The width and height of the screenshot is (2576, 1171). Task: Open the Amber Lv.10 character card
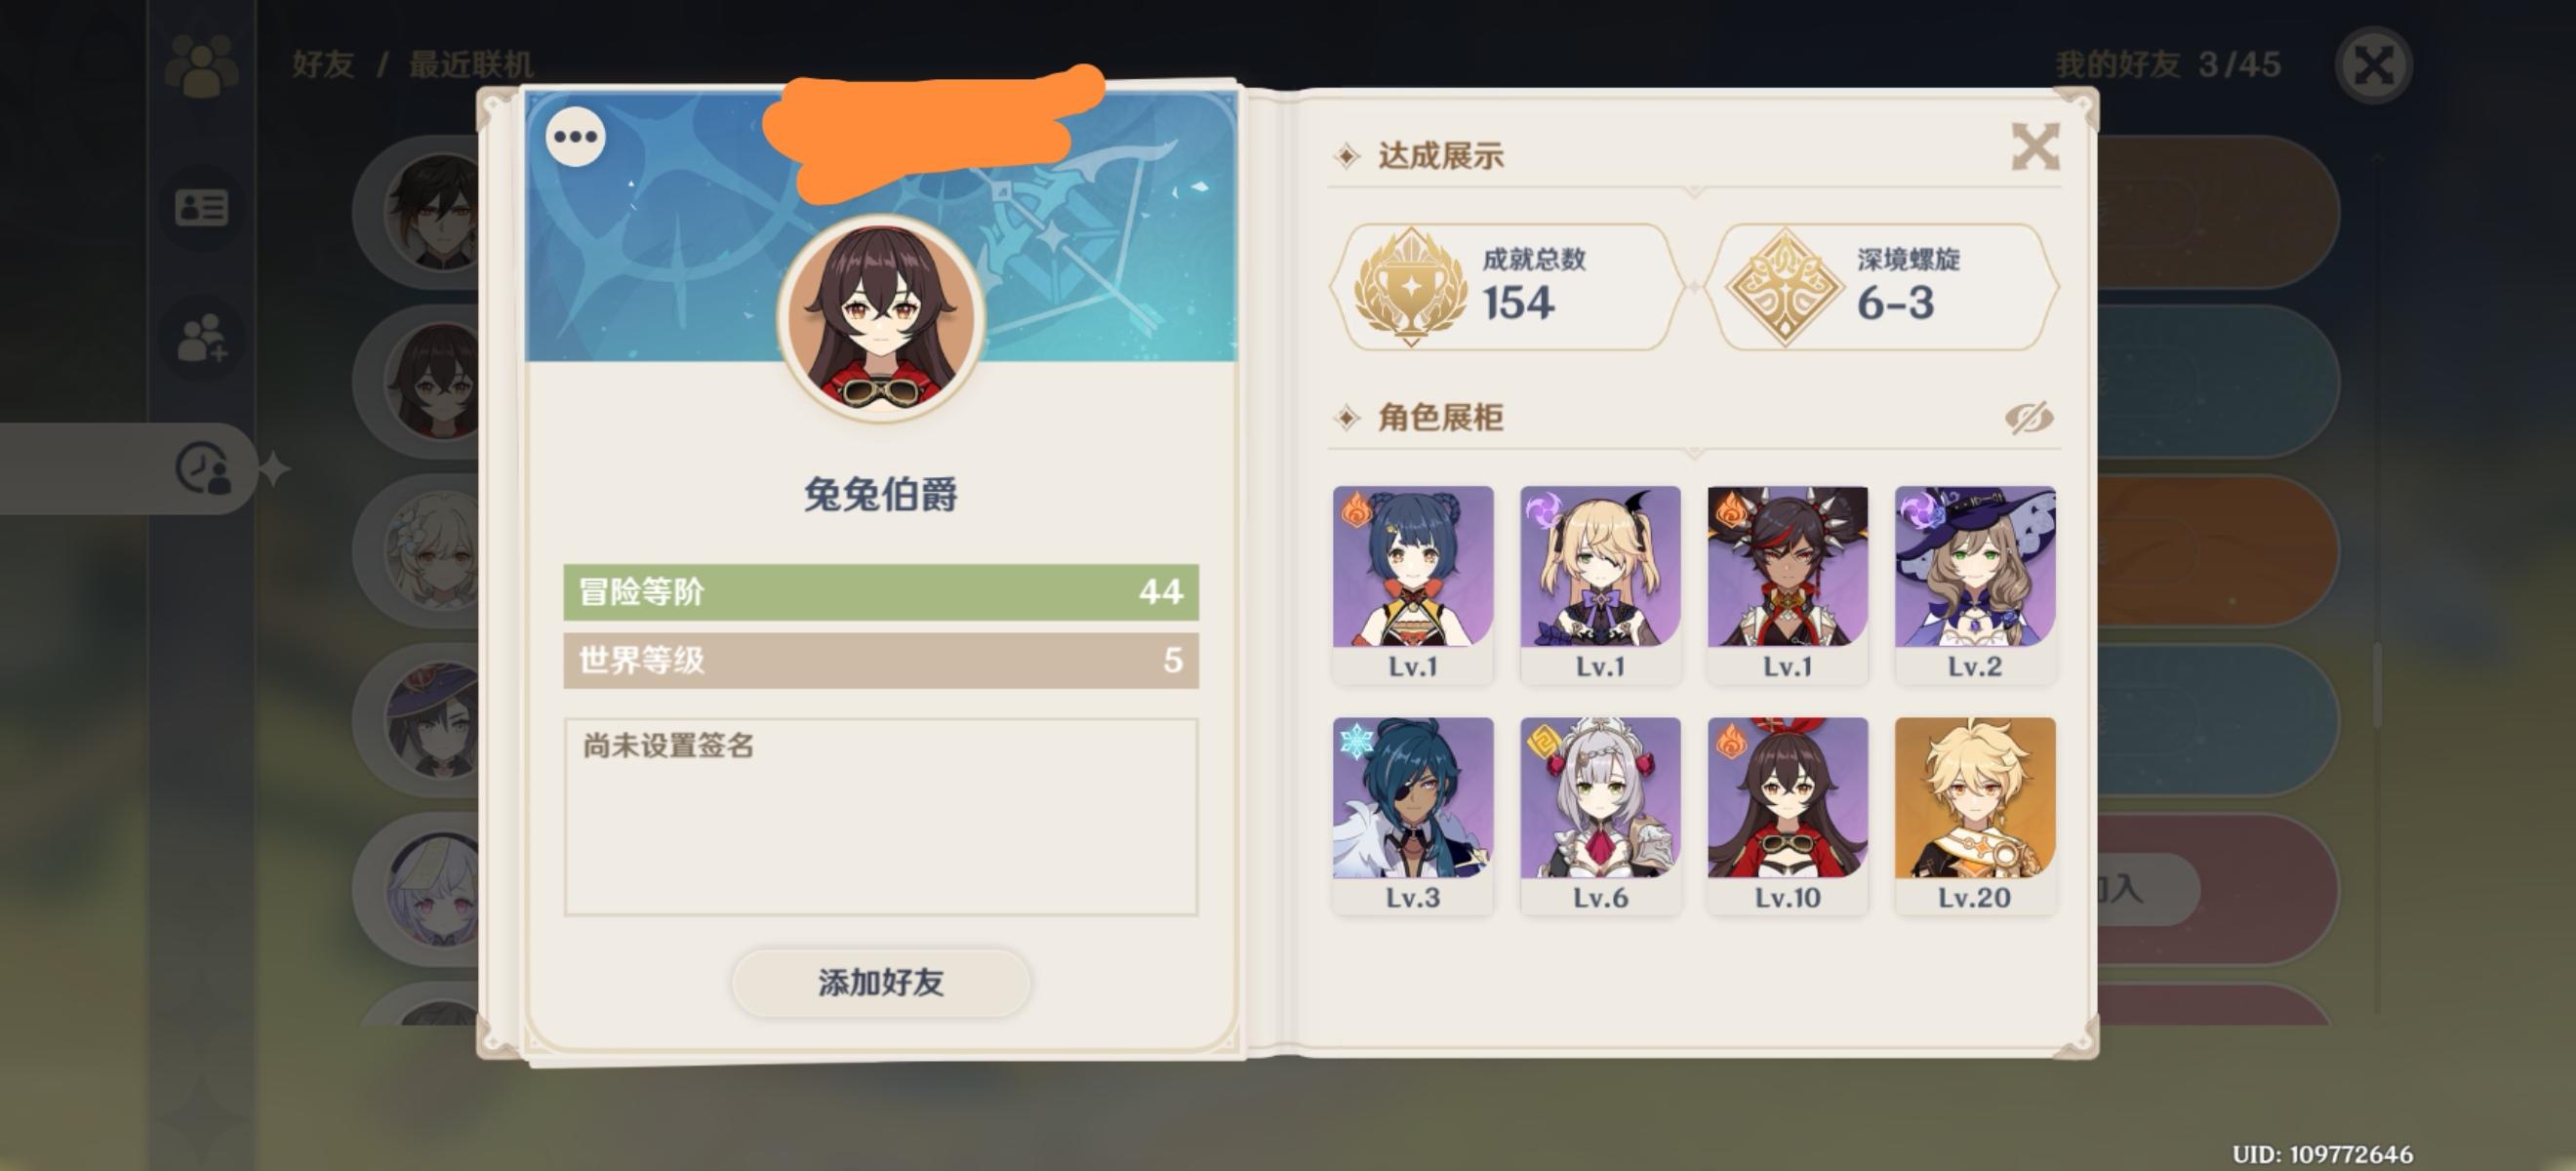tap(1787, 816)
